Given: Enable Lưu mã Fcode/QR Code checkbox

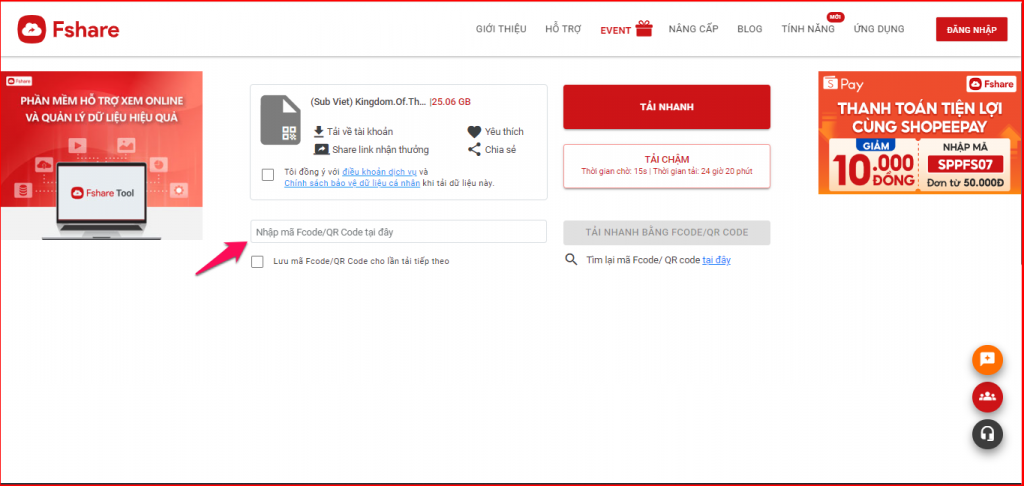Looking at the screenshot, I should (258, 261).
